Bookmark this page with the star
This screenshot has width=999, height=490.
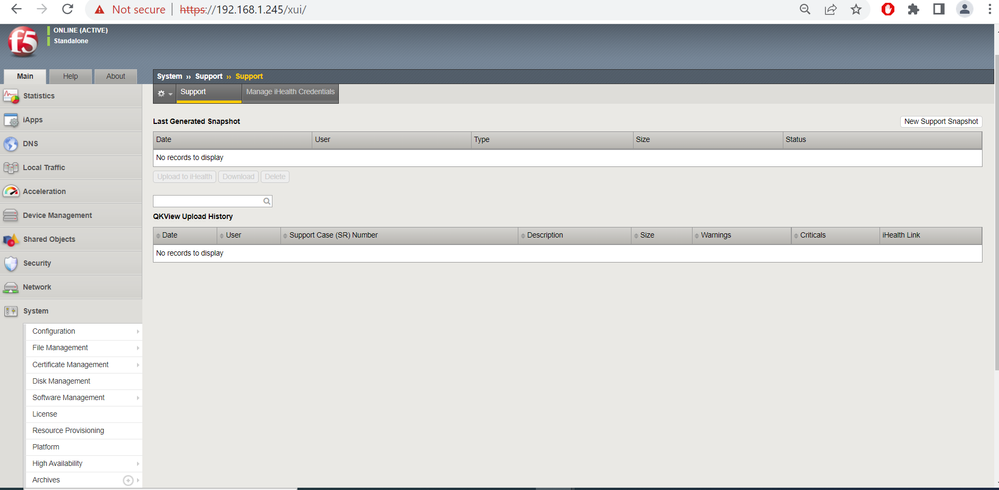coord(856,10)
